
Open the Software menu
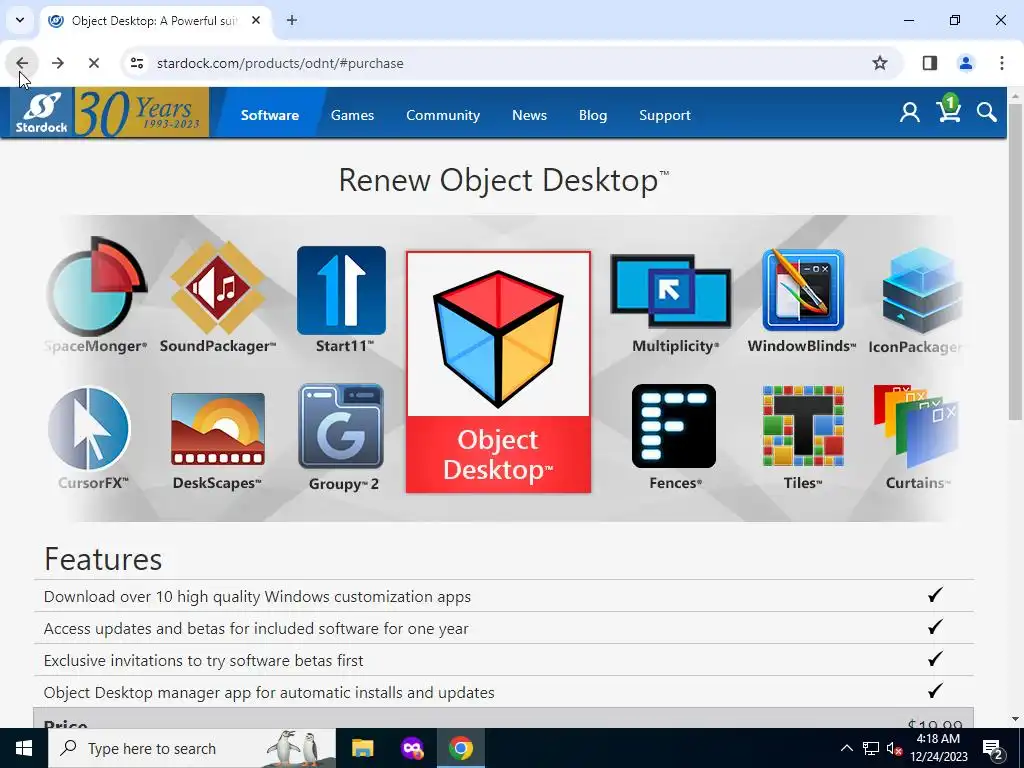(270, 115)
